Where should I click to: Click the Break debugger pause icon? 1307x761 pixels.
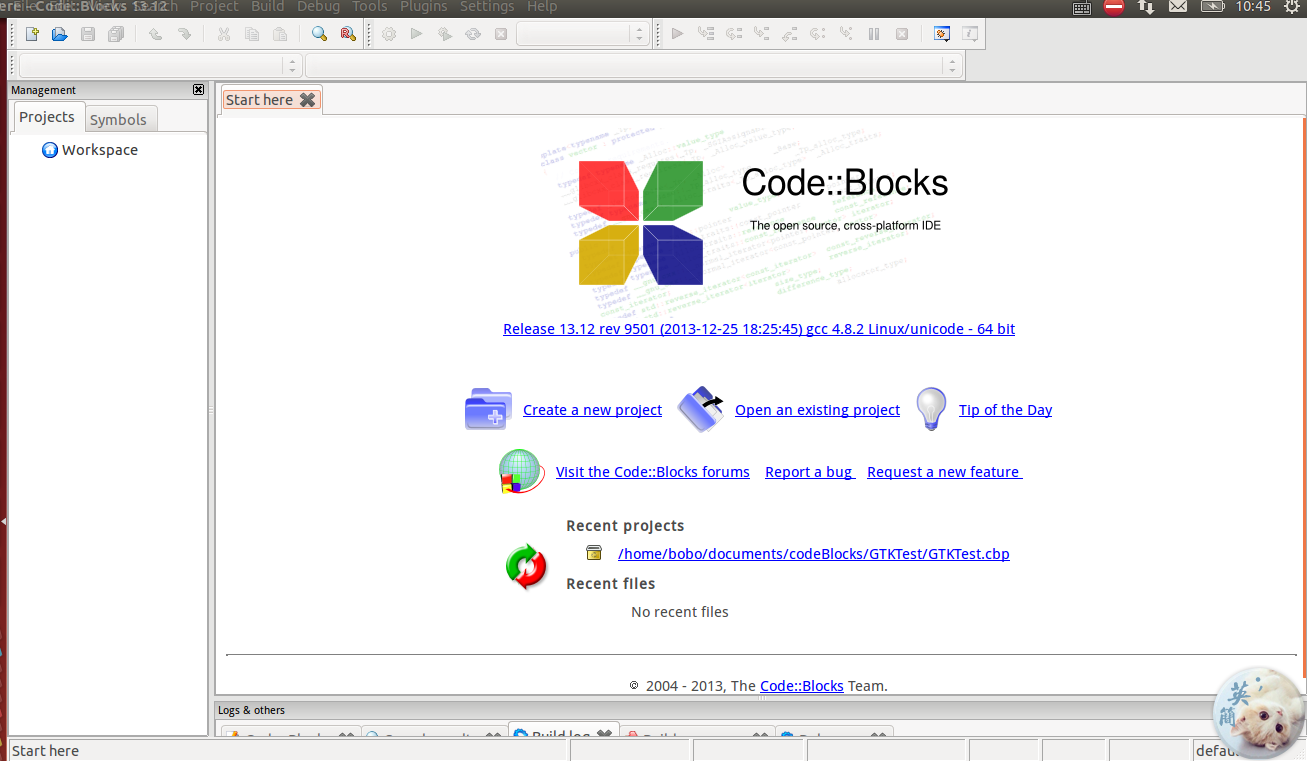pyautogui.click(x=874, y=34)
